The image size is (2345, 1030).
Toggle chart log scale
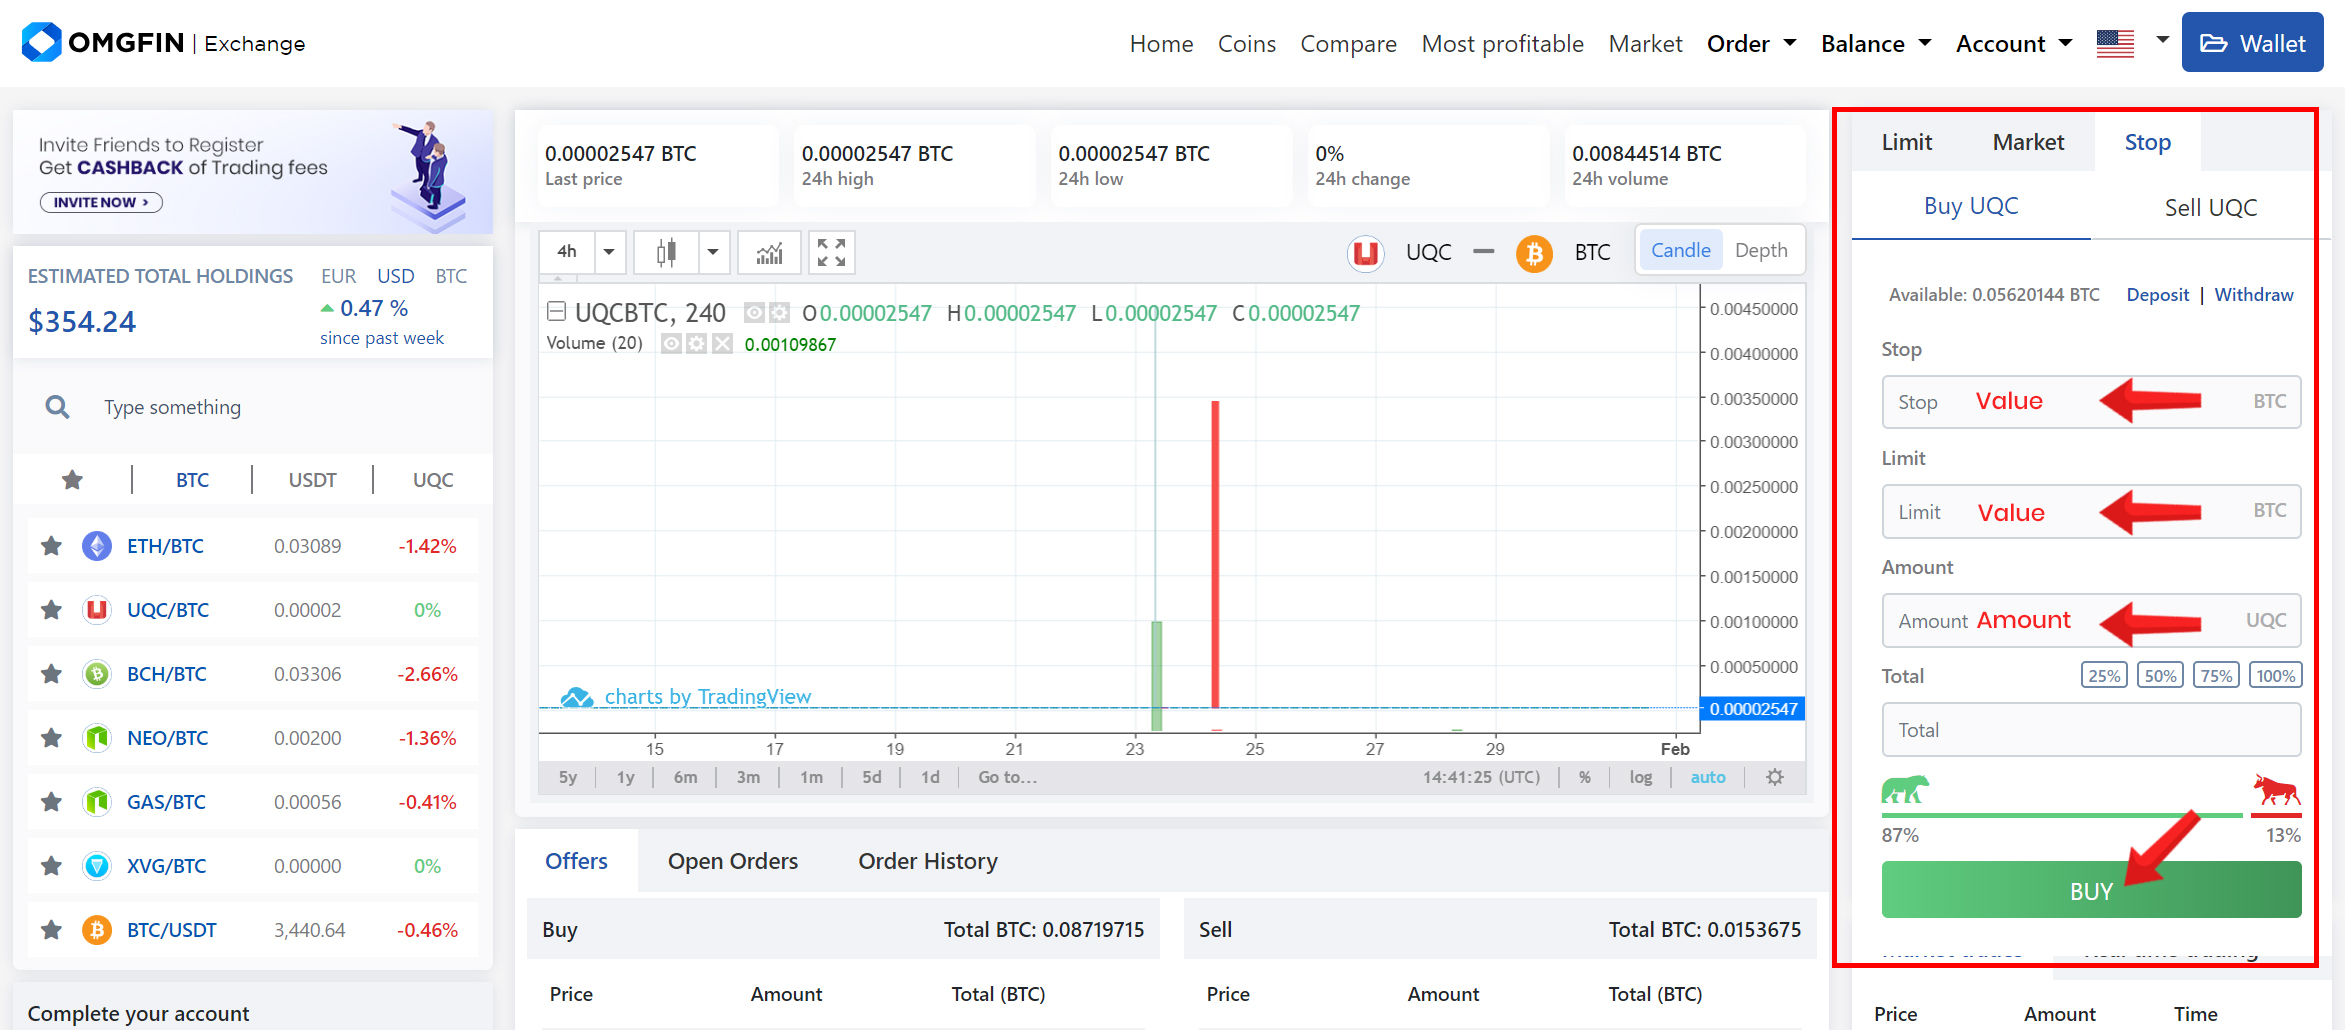(x=1641, y=777)
